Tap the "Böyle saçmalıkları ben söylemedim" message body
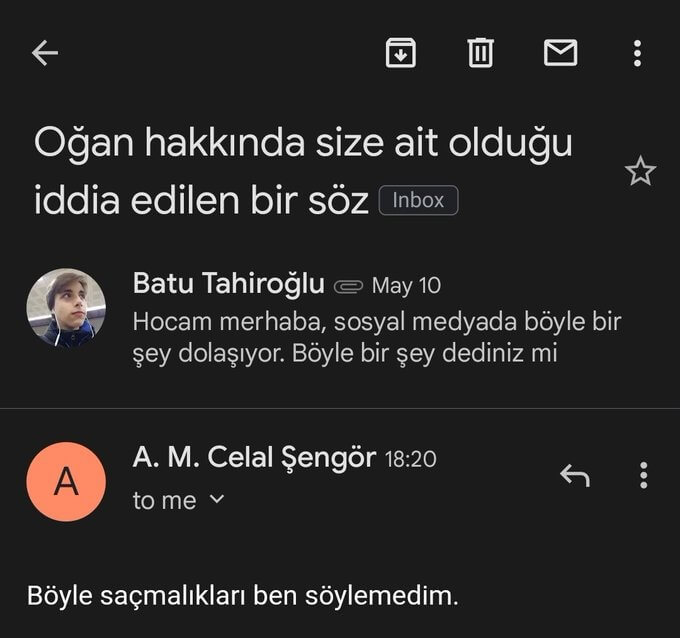Screen dimensions: 680x638 (x=243, y=597)
